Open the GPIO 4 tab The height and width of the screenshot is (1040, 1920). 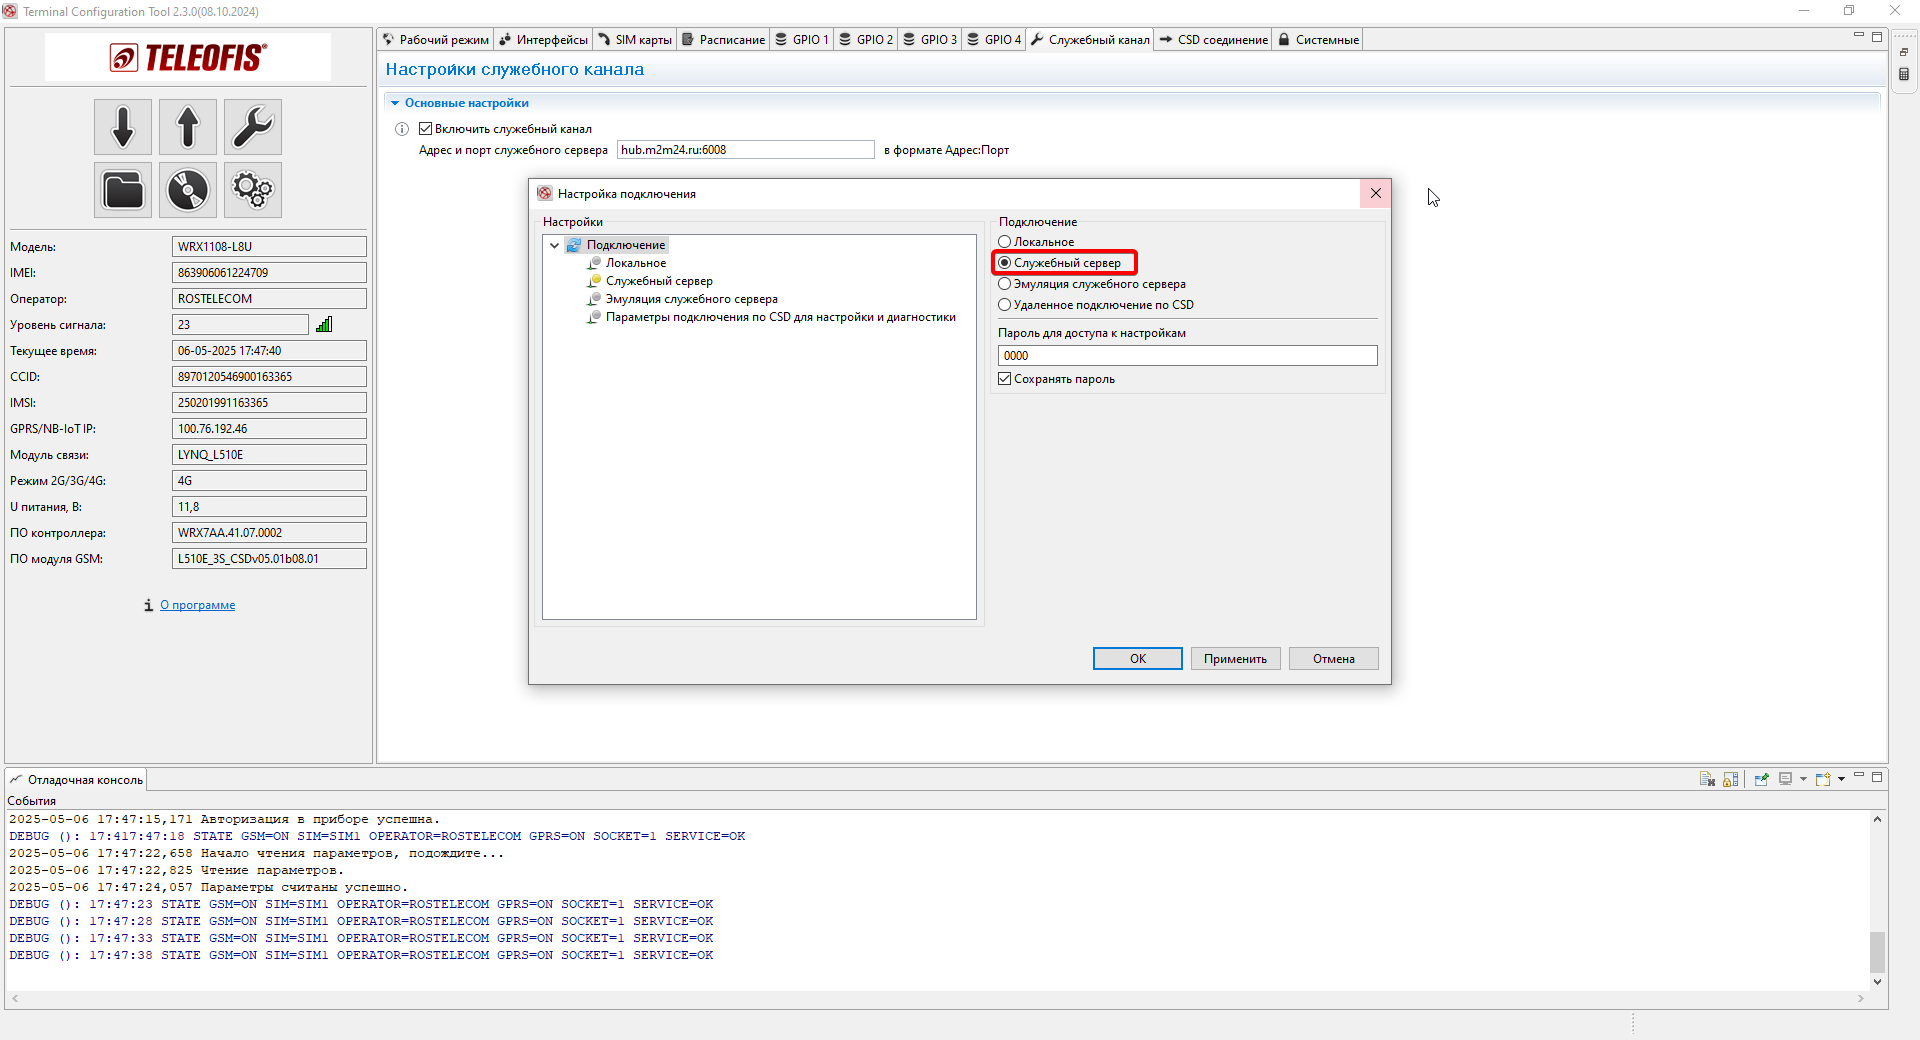993,40
